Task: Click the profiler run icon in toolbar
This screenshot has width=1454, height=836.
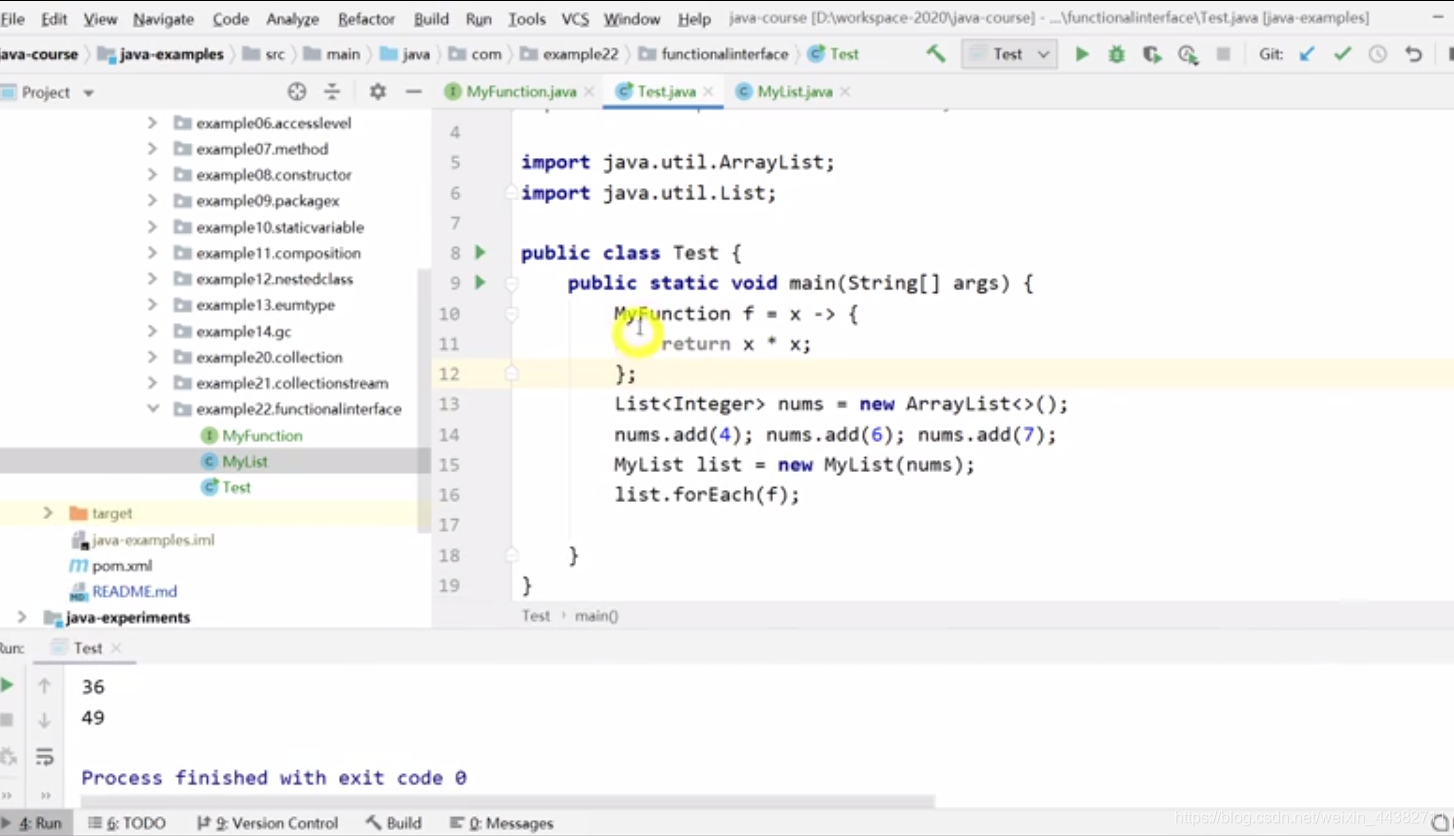Action: (1187, 54)
